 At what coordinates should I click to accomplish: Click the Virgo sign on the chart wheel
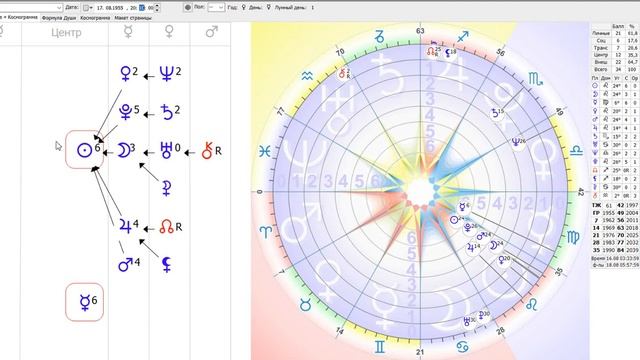click(x=573, y=238)
